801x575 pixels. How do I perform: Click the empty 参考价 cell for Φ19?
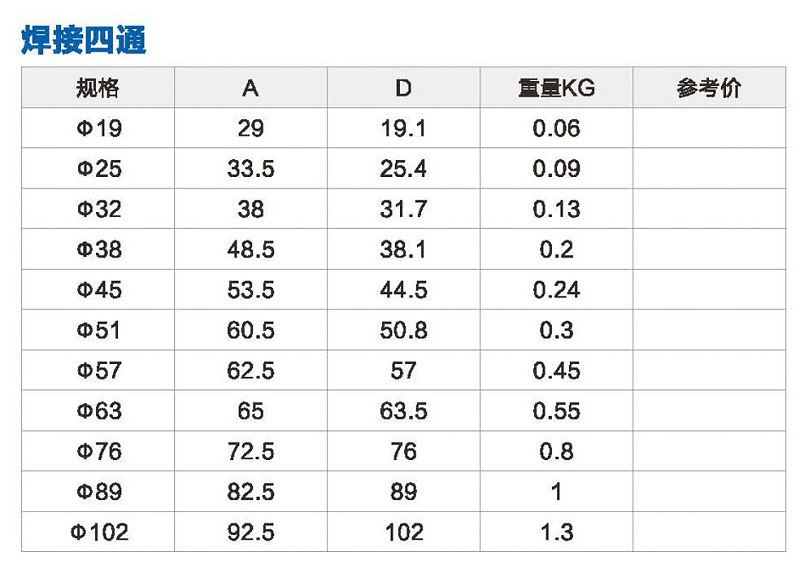pos(709,128)
